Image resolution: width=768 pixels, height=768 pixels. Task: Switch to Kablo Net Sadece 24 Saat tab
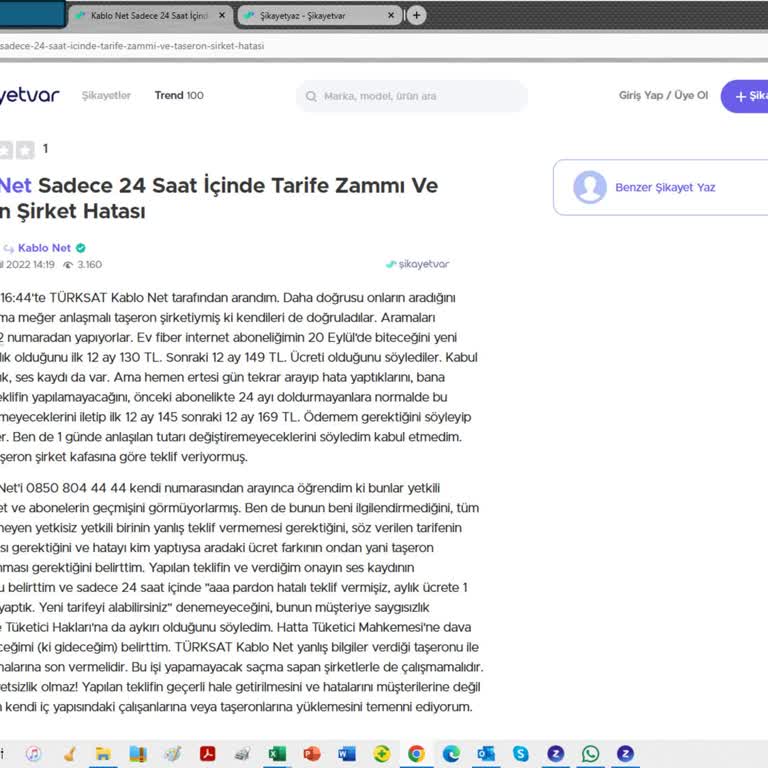149,16
